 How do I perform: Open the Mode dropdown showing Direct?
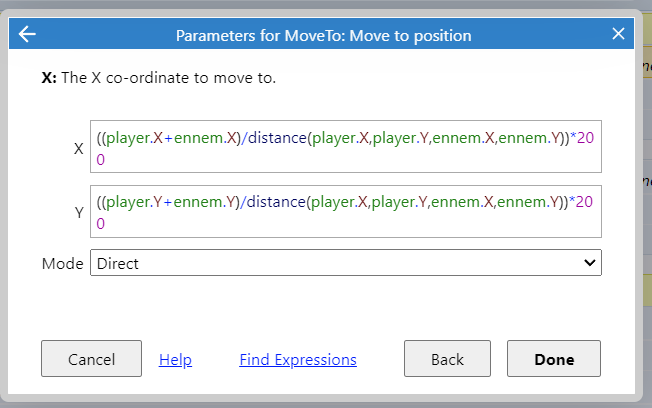(346, 262)
